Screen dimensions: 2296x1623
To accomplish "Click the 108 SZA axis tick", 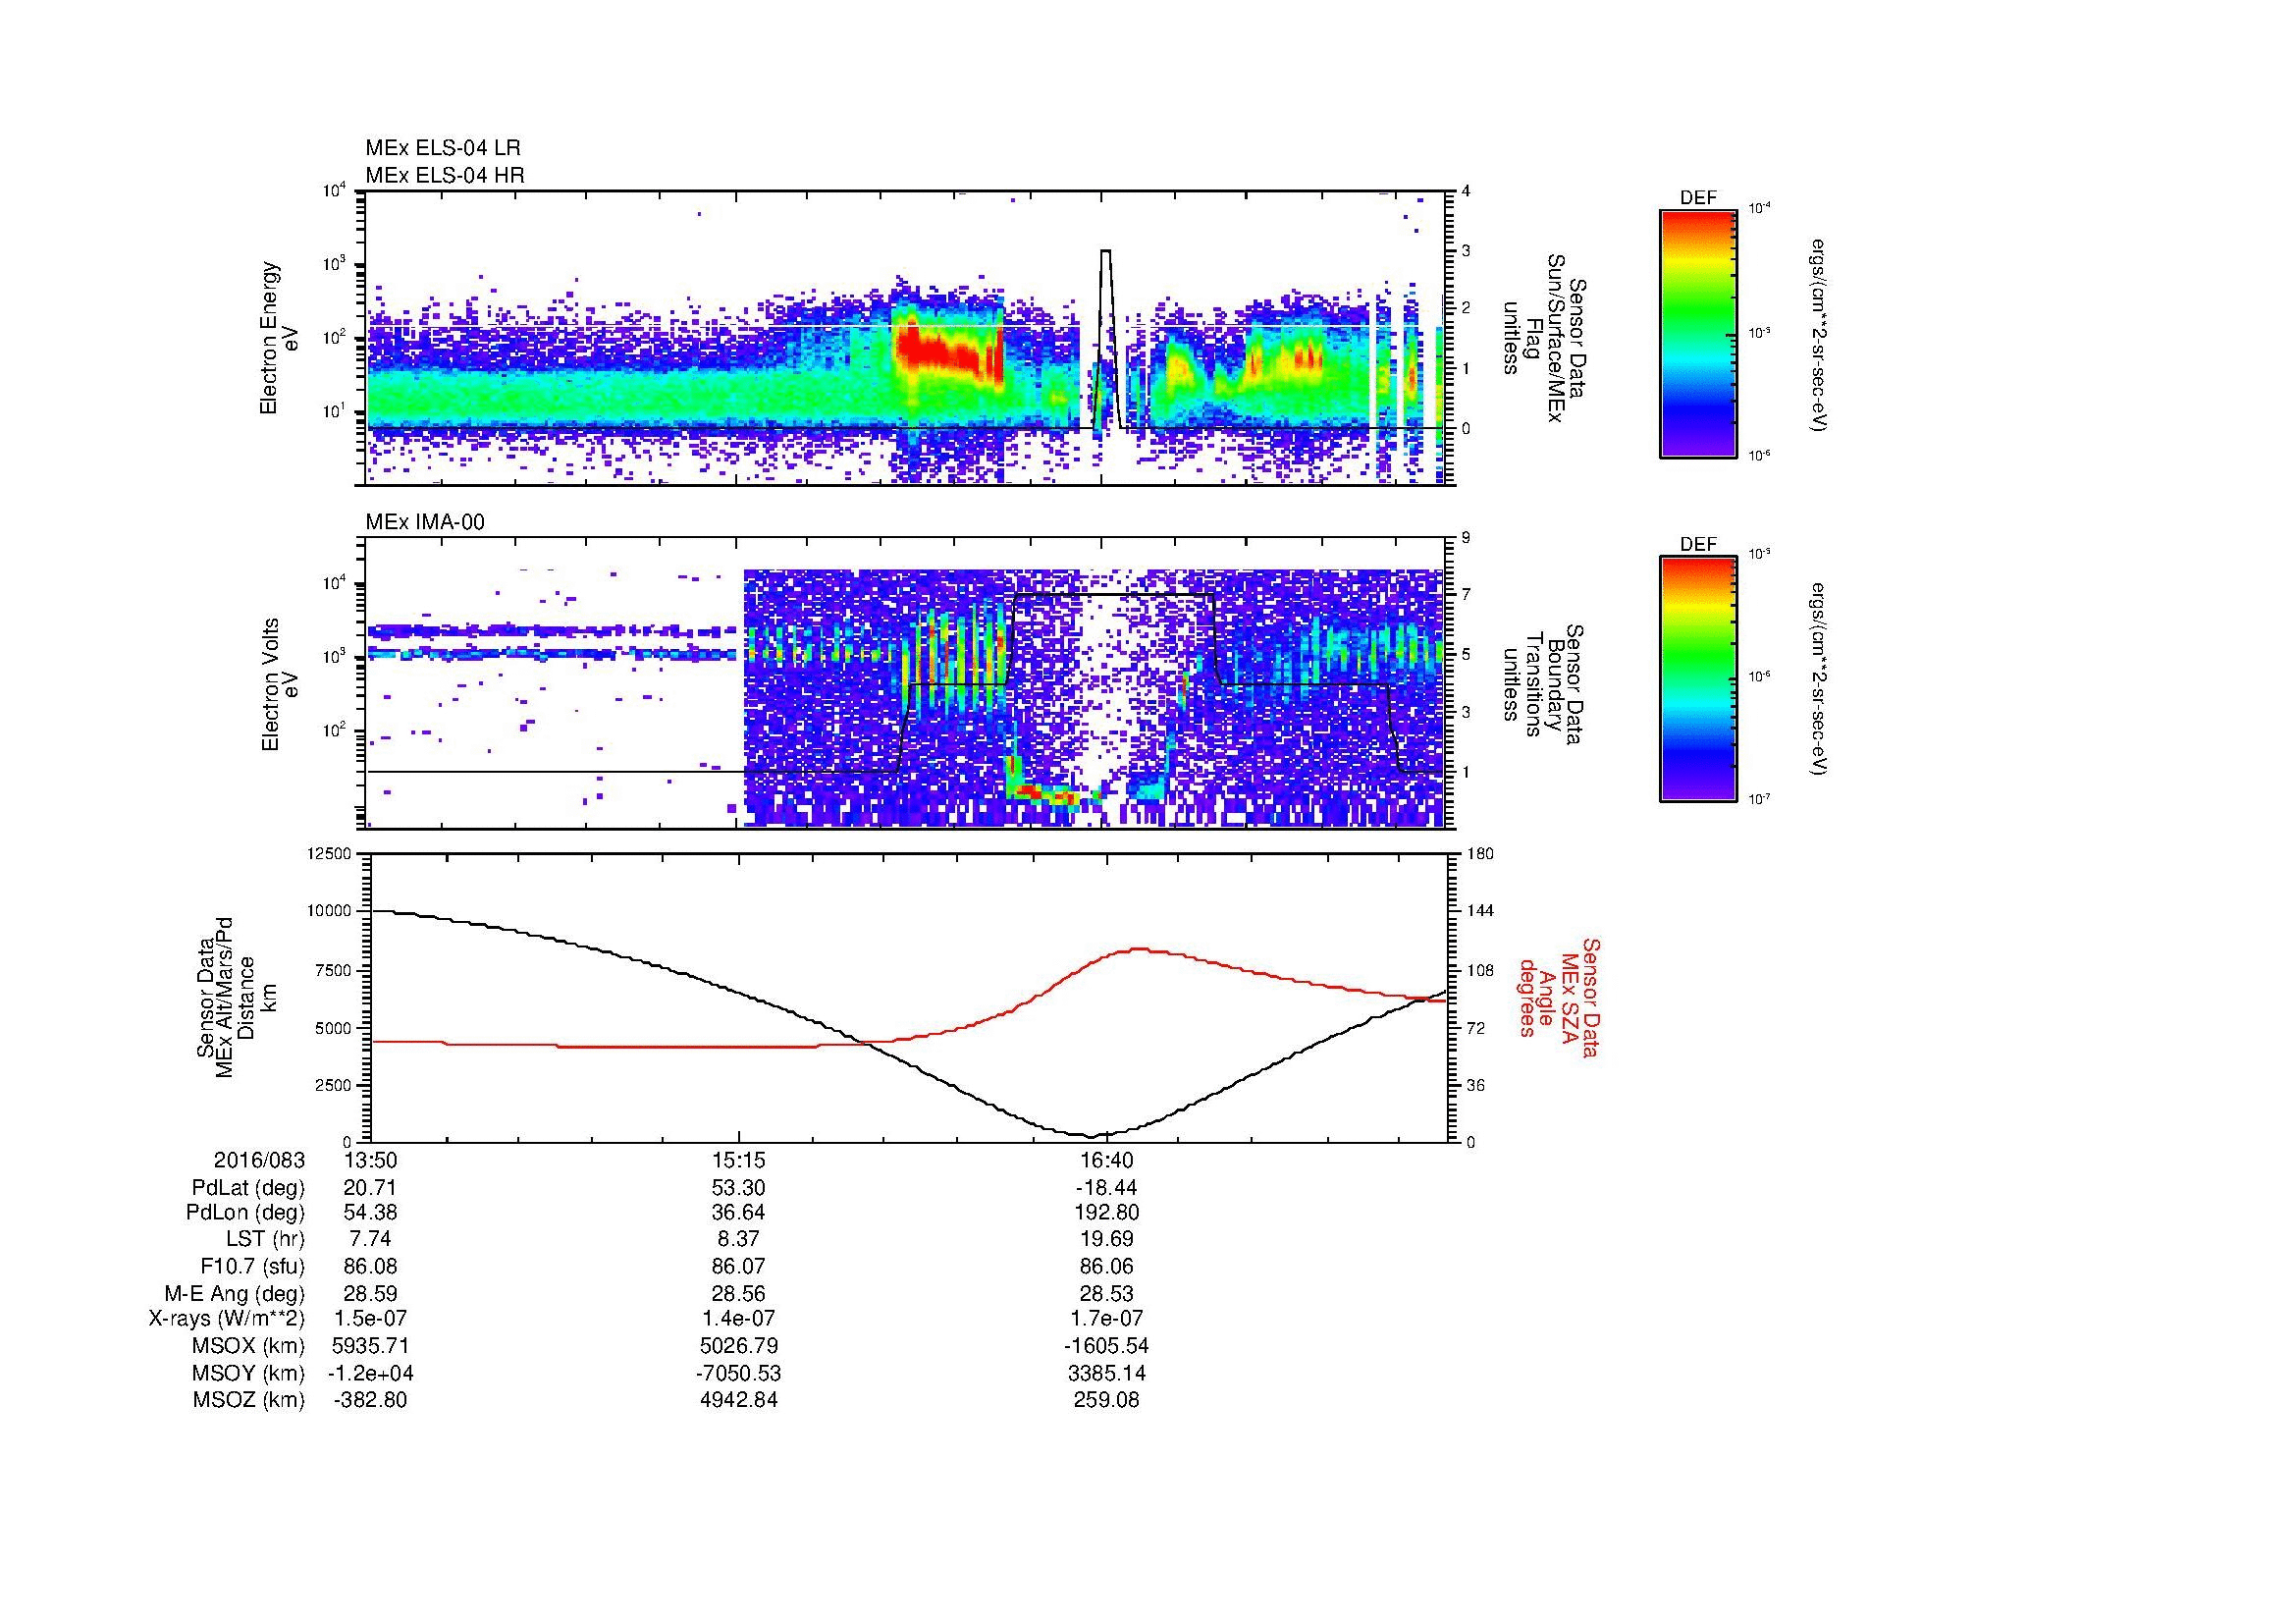I will [x=1480, y=970].
